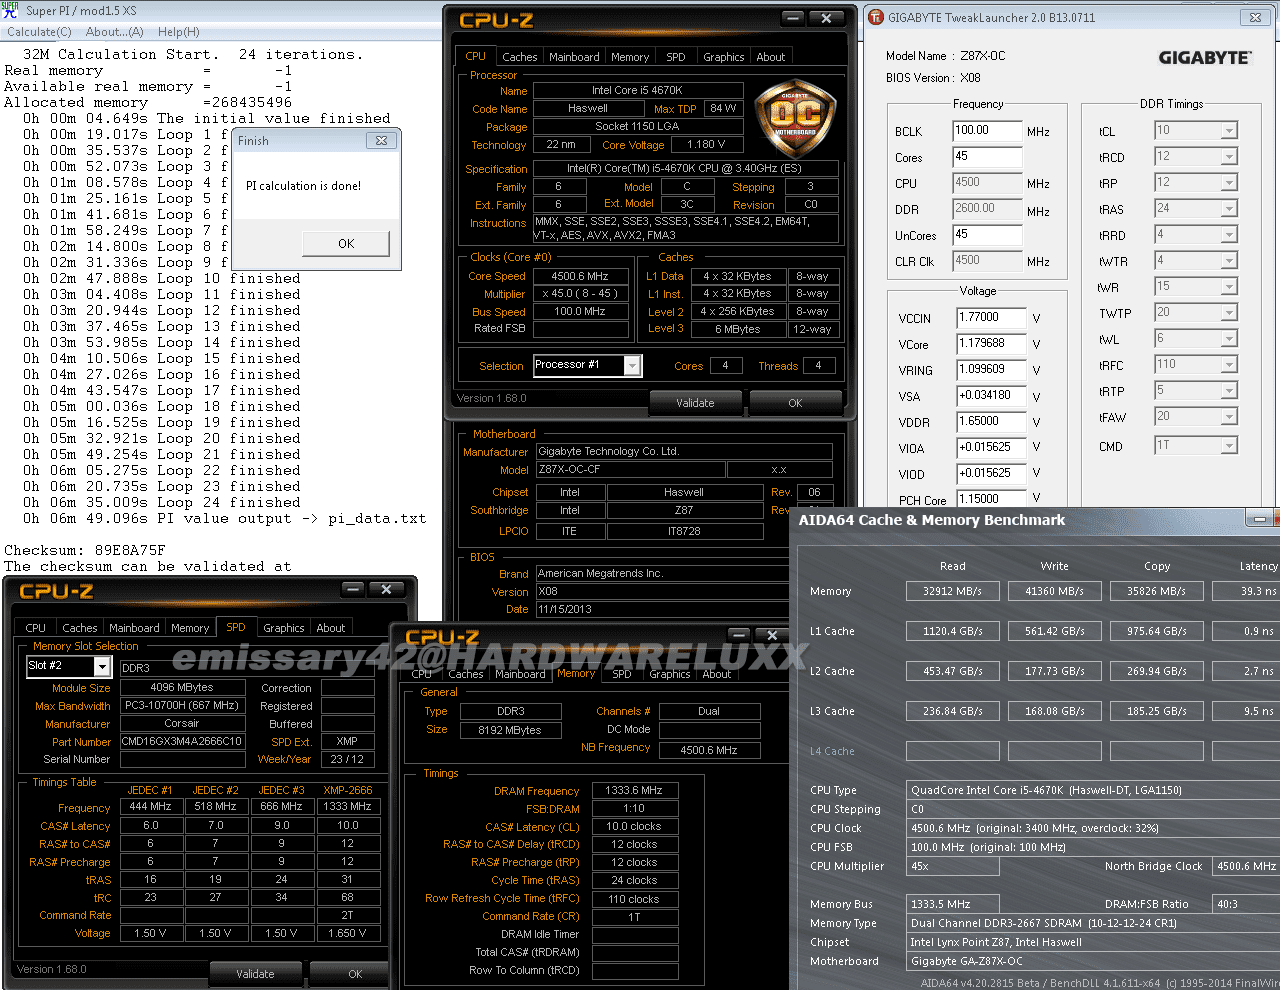This screenshot has height=990, width=1280.
Task: Open the tWTR timing dropdown
Action: [x=1228, y=261]
